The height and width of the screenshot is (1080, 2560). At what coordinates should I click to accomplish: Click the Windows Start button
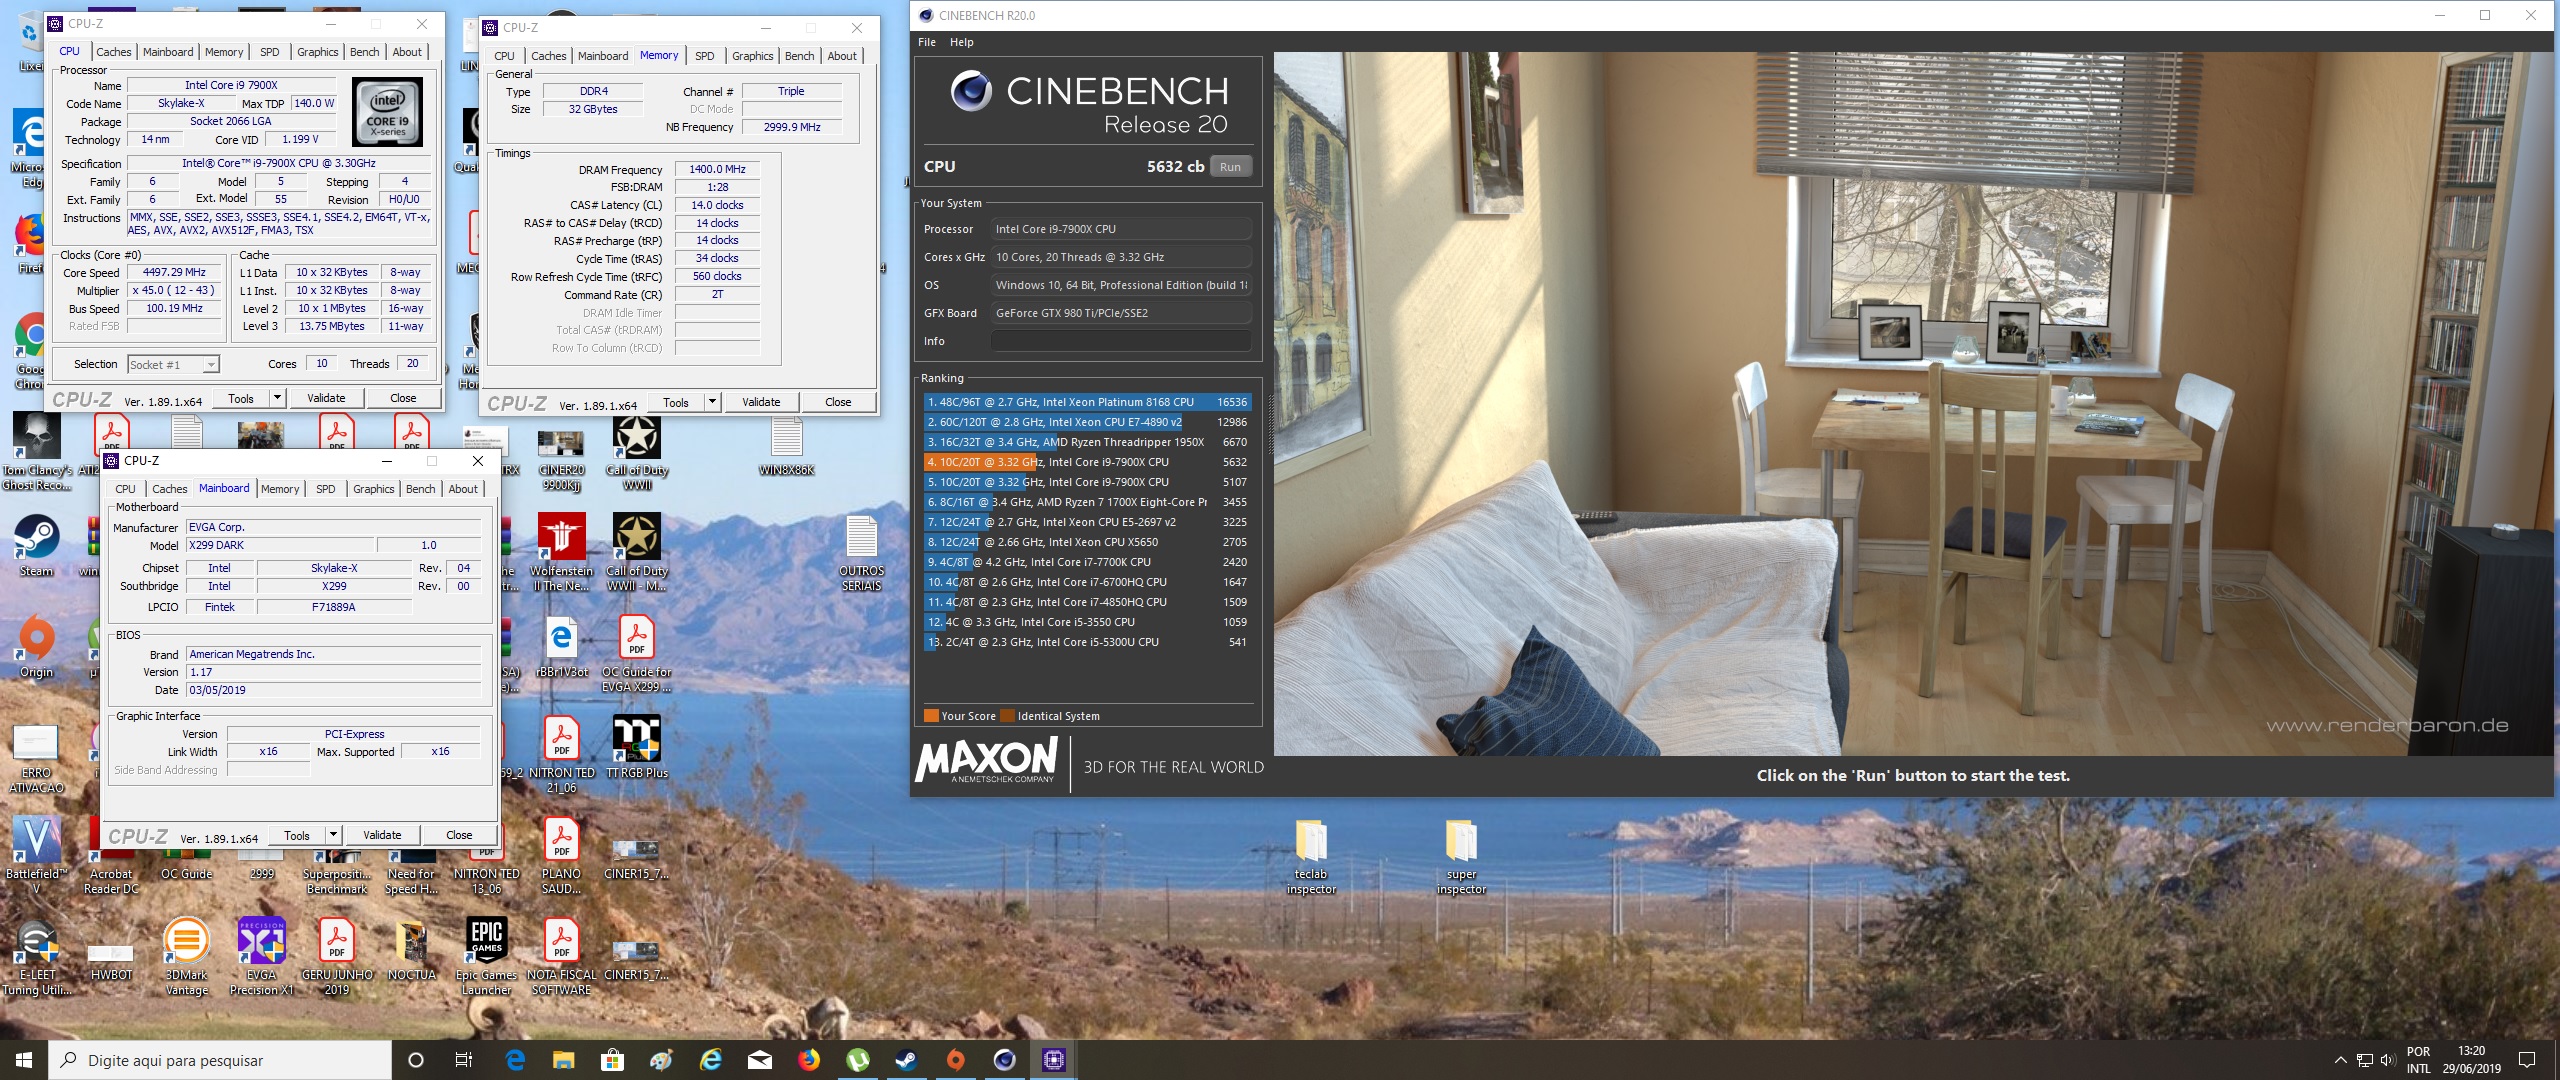click(x=24, y=1060)
